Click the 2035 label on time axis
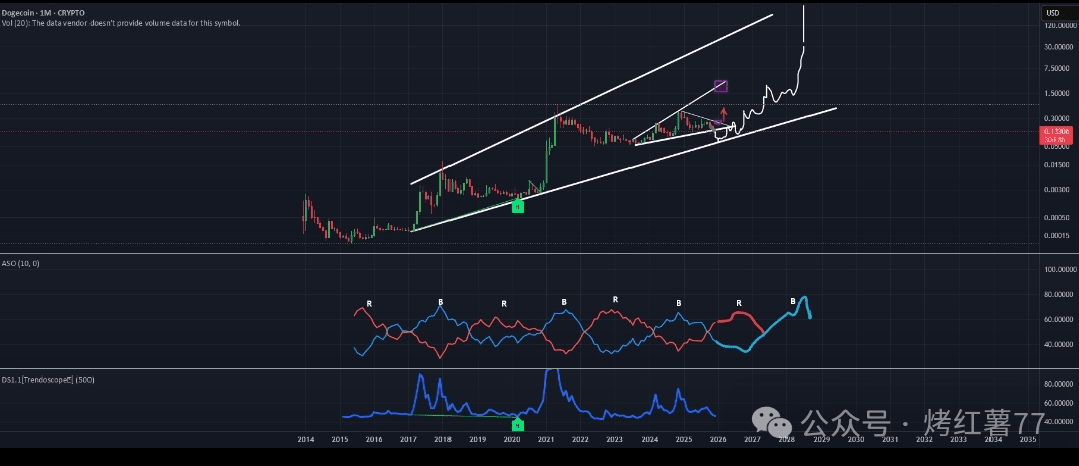The image size is (1079, 466). [1028, 439]
